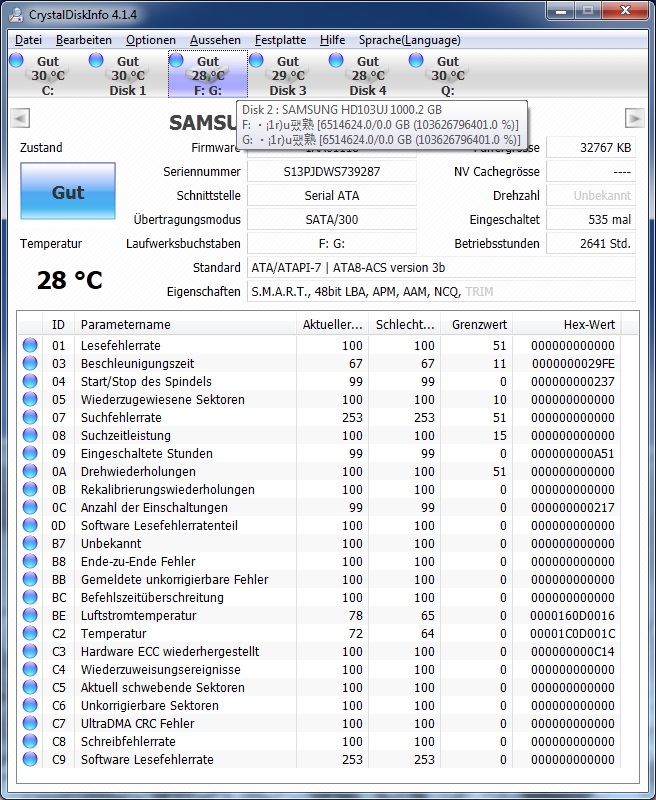Click status orb of Software Lesefehlerrate C9 row
This screenshot has width=656, height=800.
click(x=30, y=759)
